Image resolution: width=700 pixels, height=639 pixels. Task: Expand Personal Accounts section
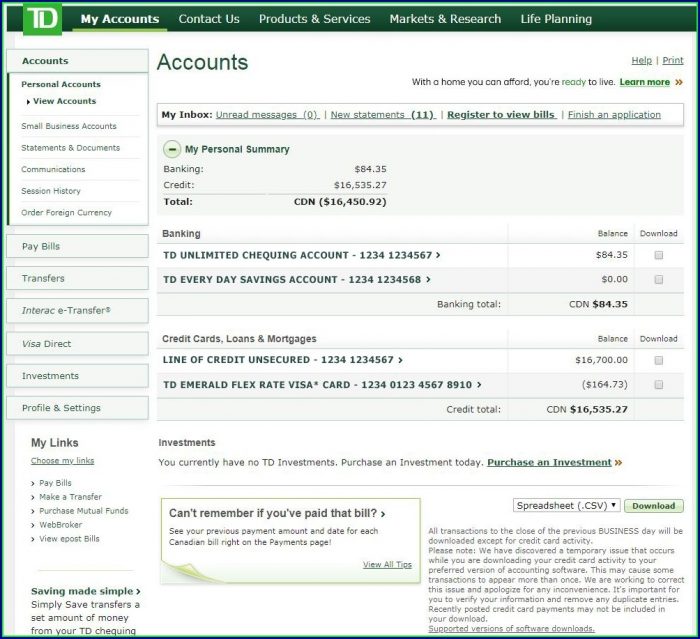(x=61, y=84)
